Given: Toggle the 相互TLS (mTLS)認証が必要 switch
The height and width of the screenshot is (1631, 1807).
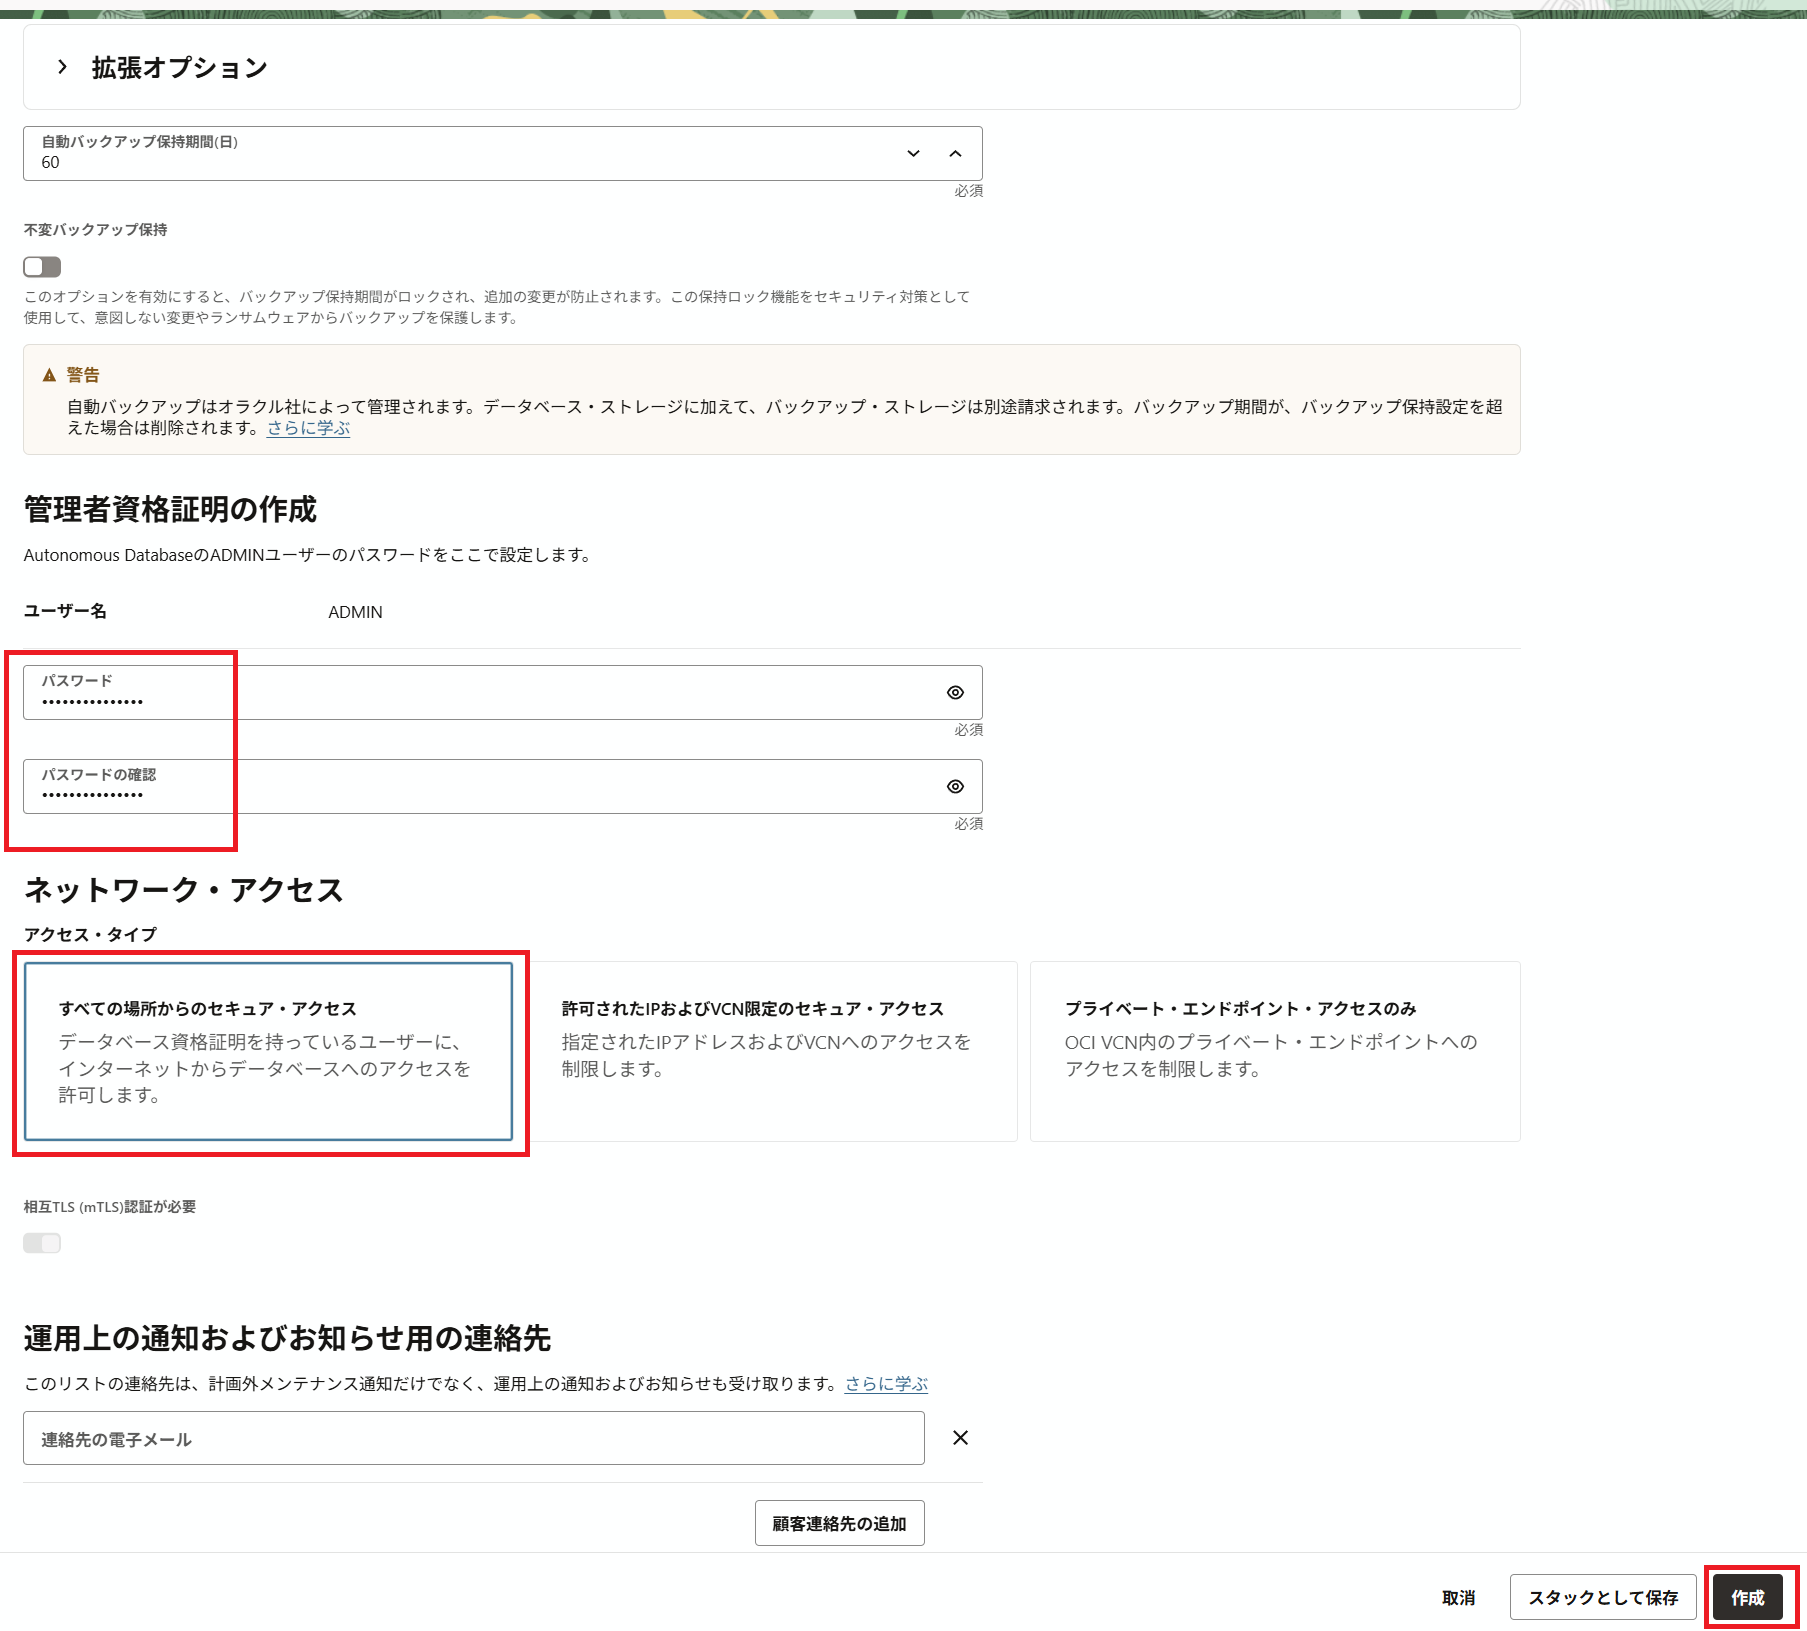Looking at the screenshot, I should click(42, 1243).
